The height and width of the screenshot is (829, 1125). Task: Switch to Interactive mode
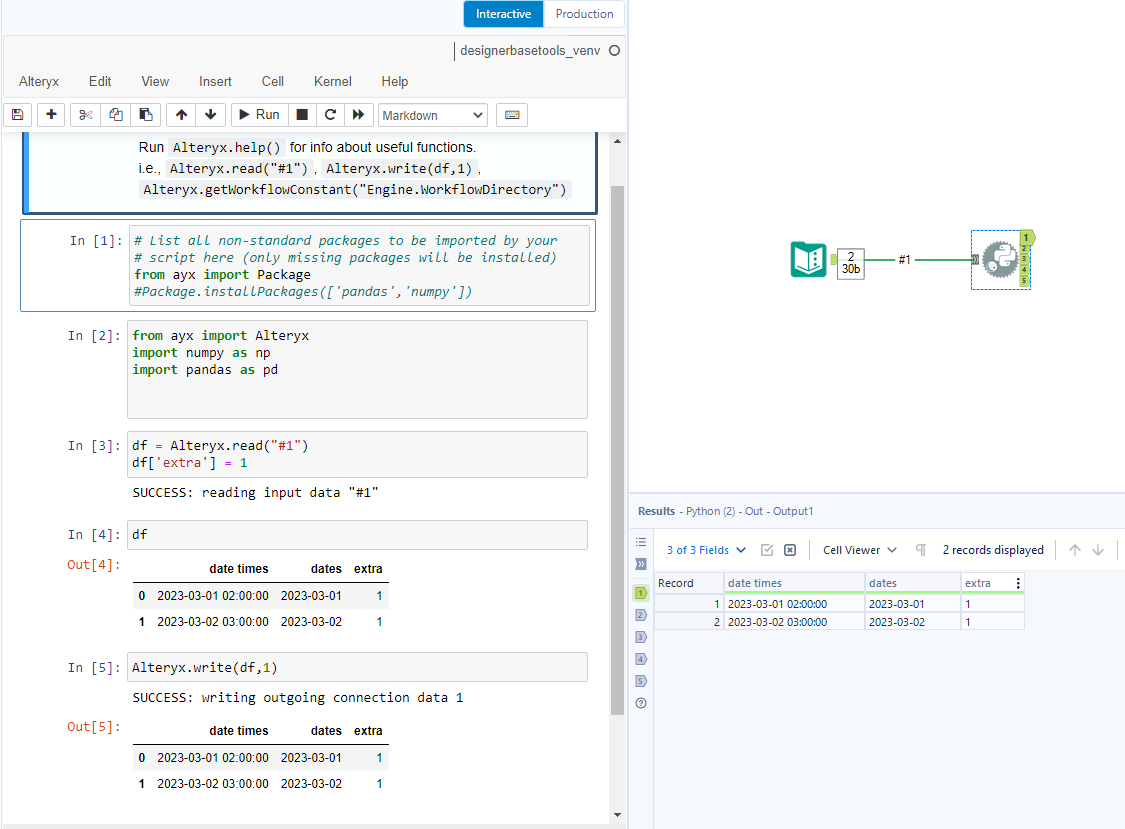pos(503,14)
